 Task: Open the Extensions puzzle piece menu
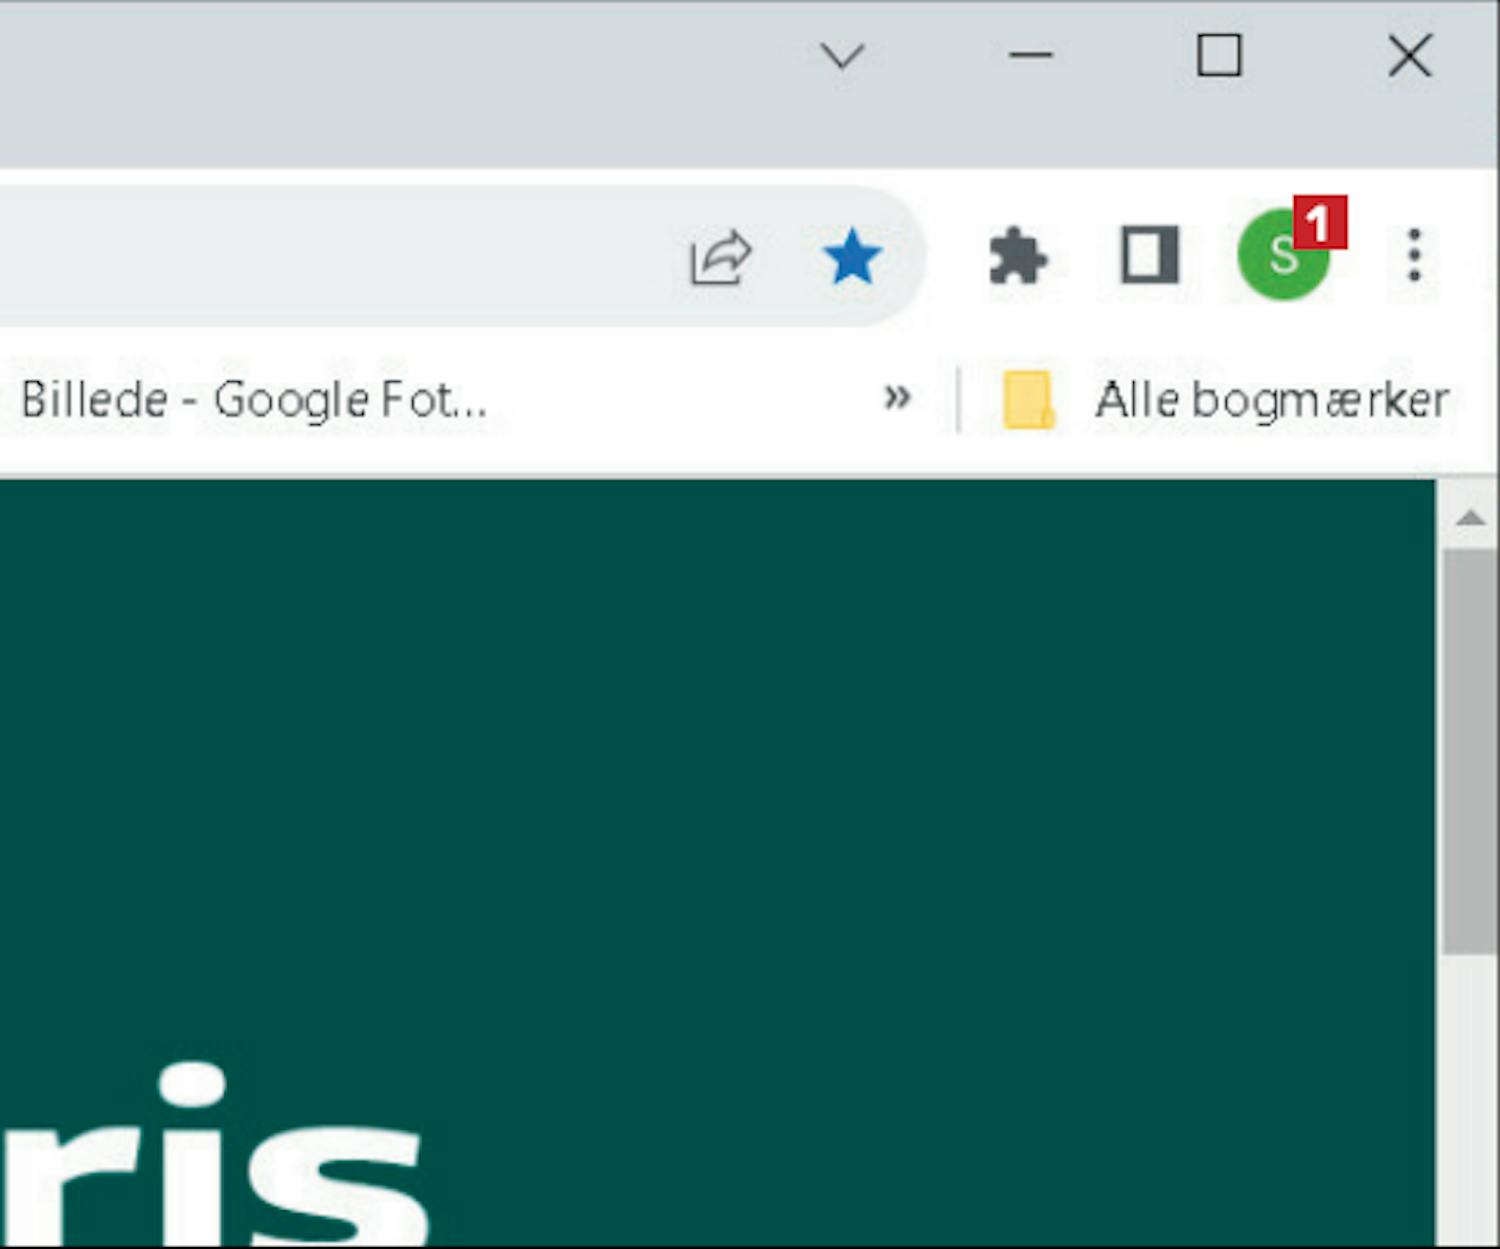[1018, 257]
